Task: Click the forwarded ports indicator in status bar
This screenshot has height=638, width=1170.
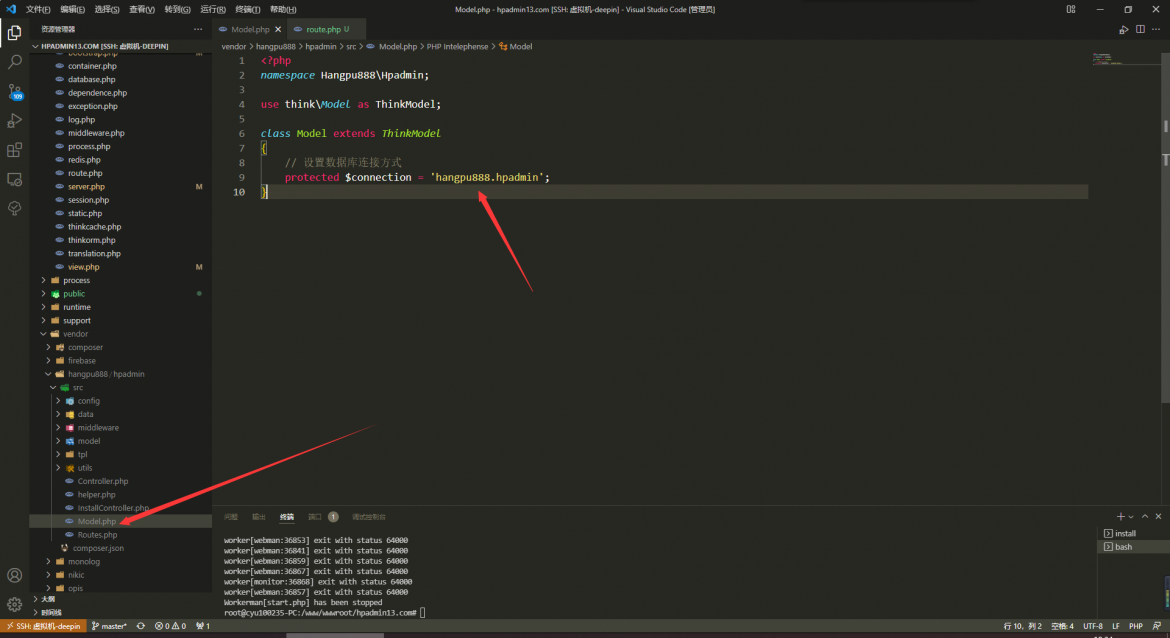Action: [202, 626]
